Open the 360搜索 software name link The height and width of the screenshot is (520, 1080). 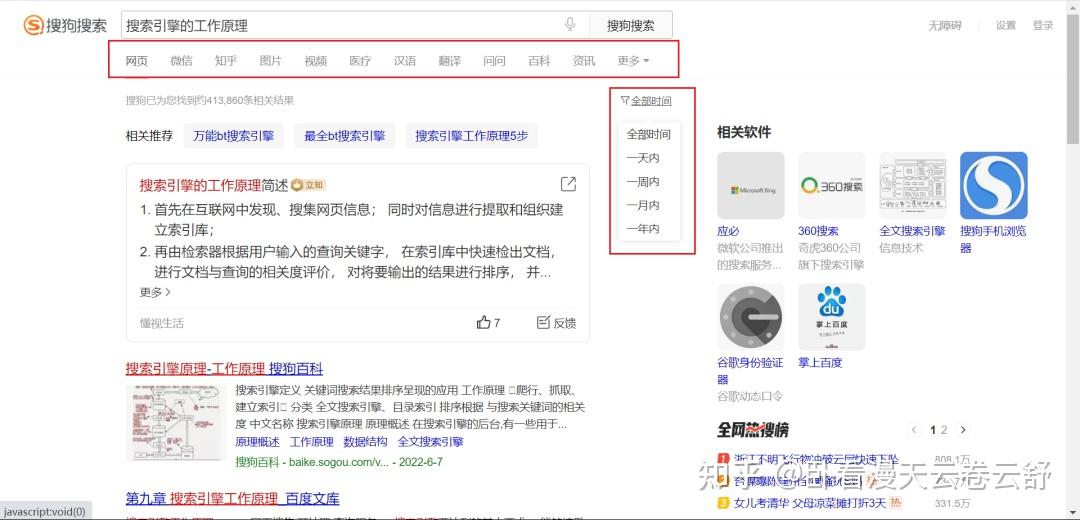818,231
